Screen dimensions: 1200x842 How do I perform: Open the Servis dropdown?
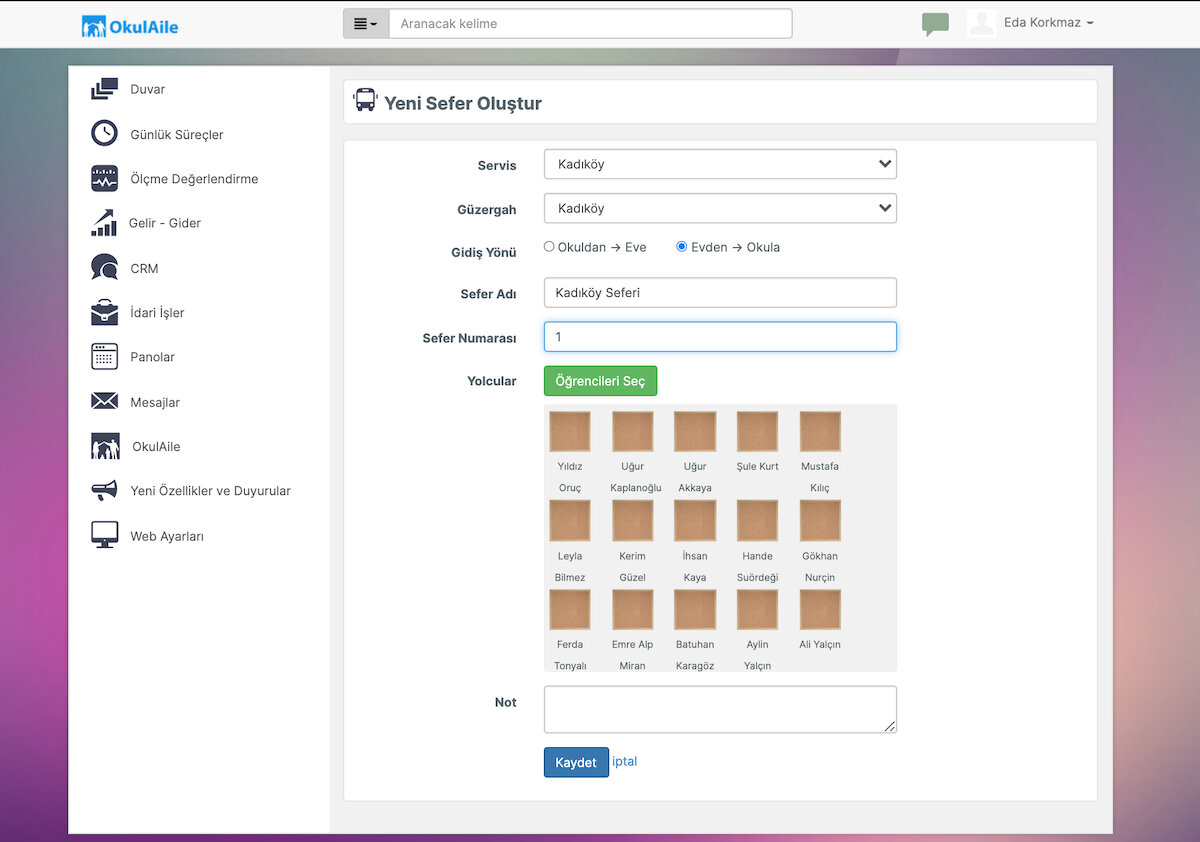(720, 164)
